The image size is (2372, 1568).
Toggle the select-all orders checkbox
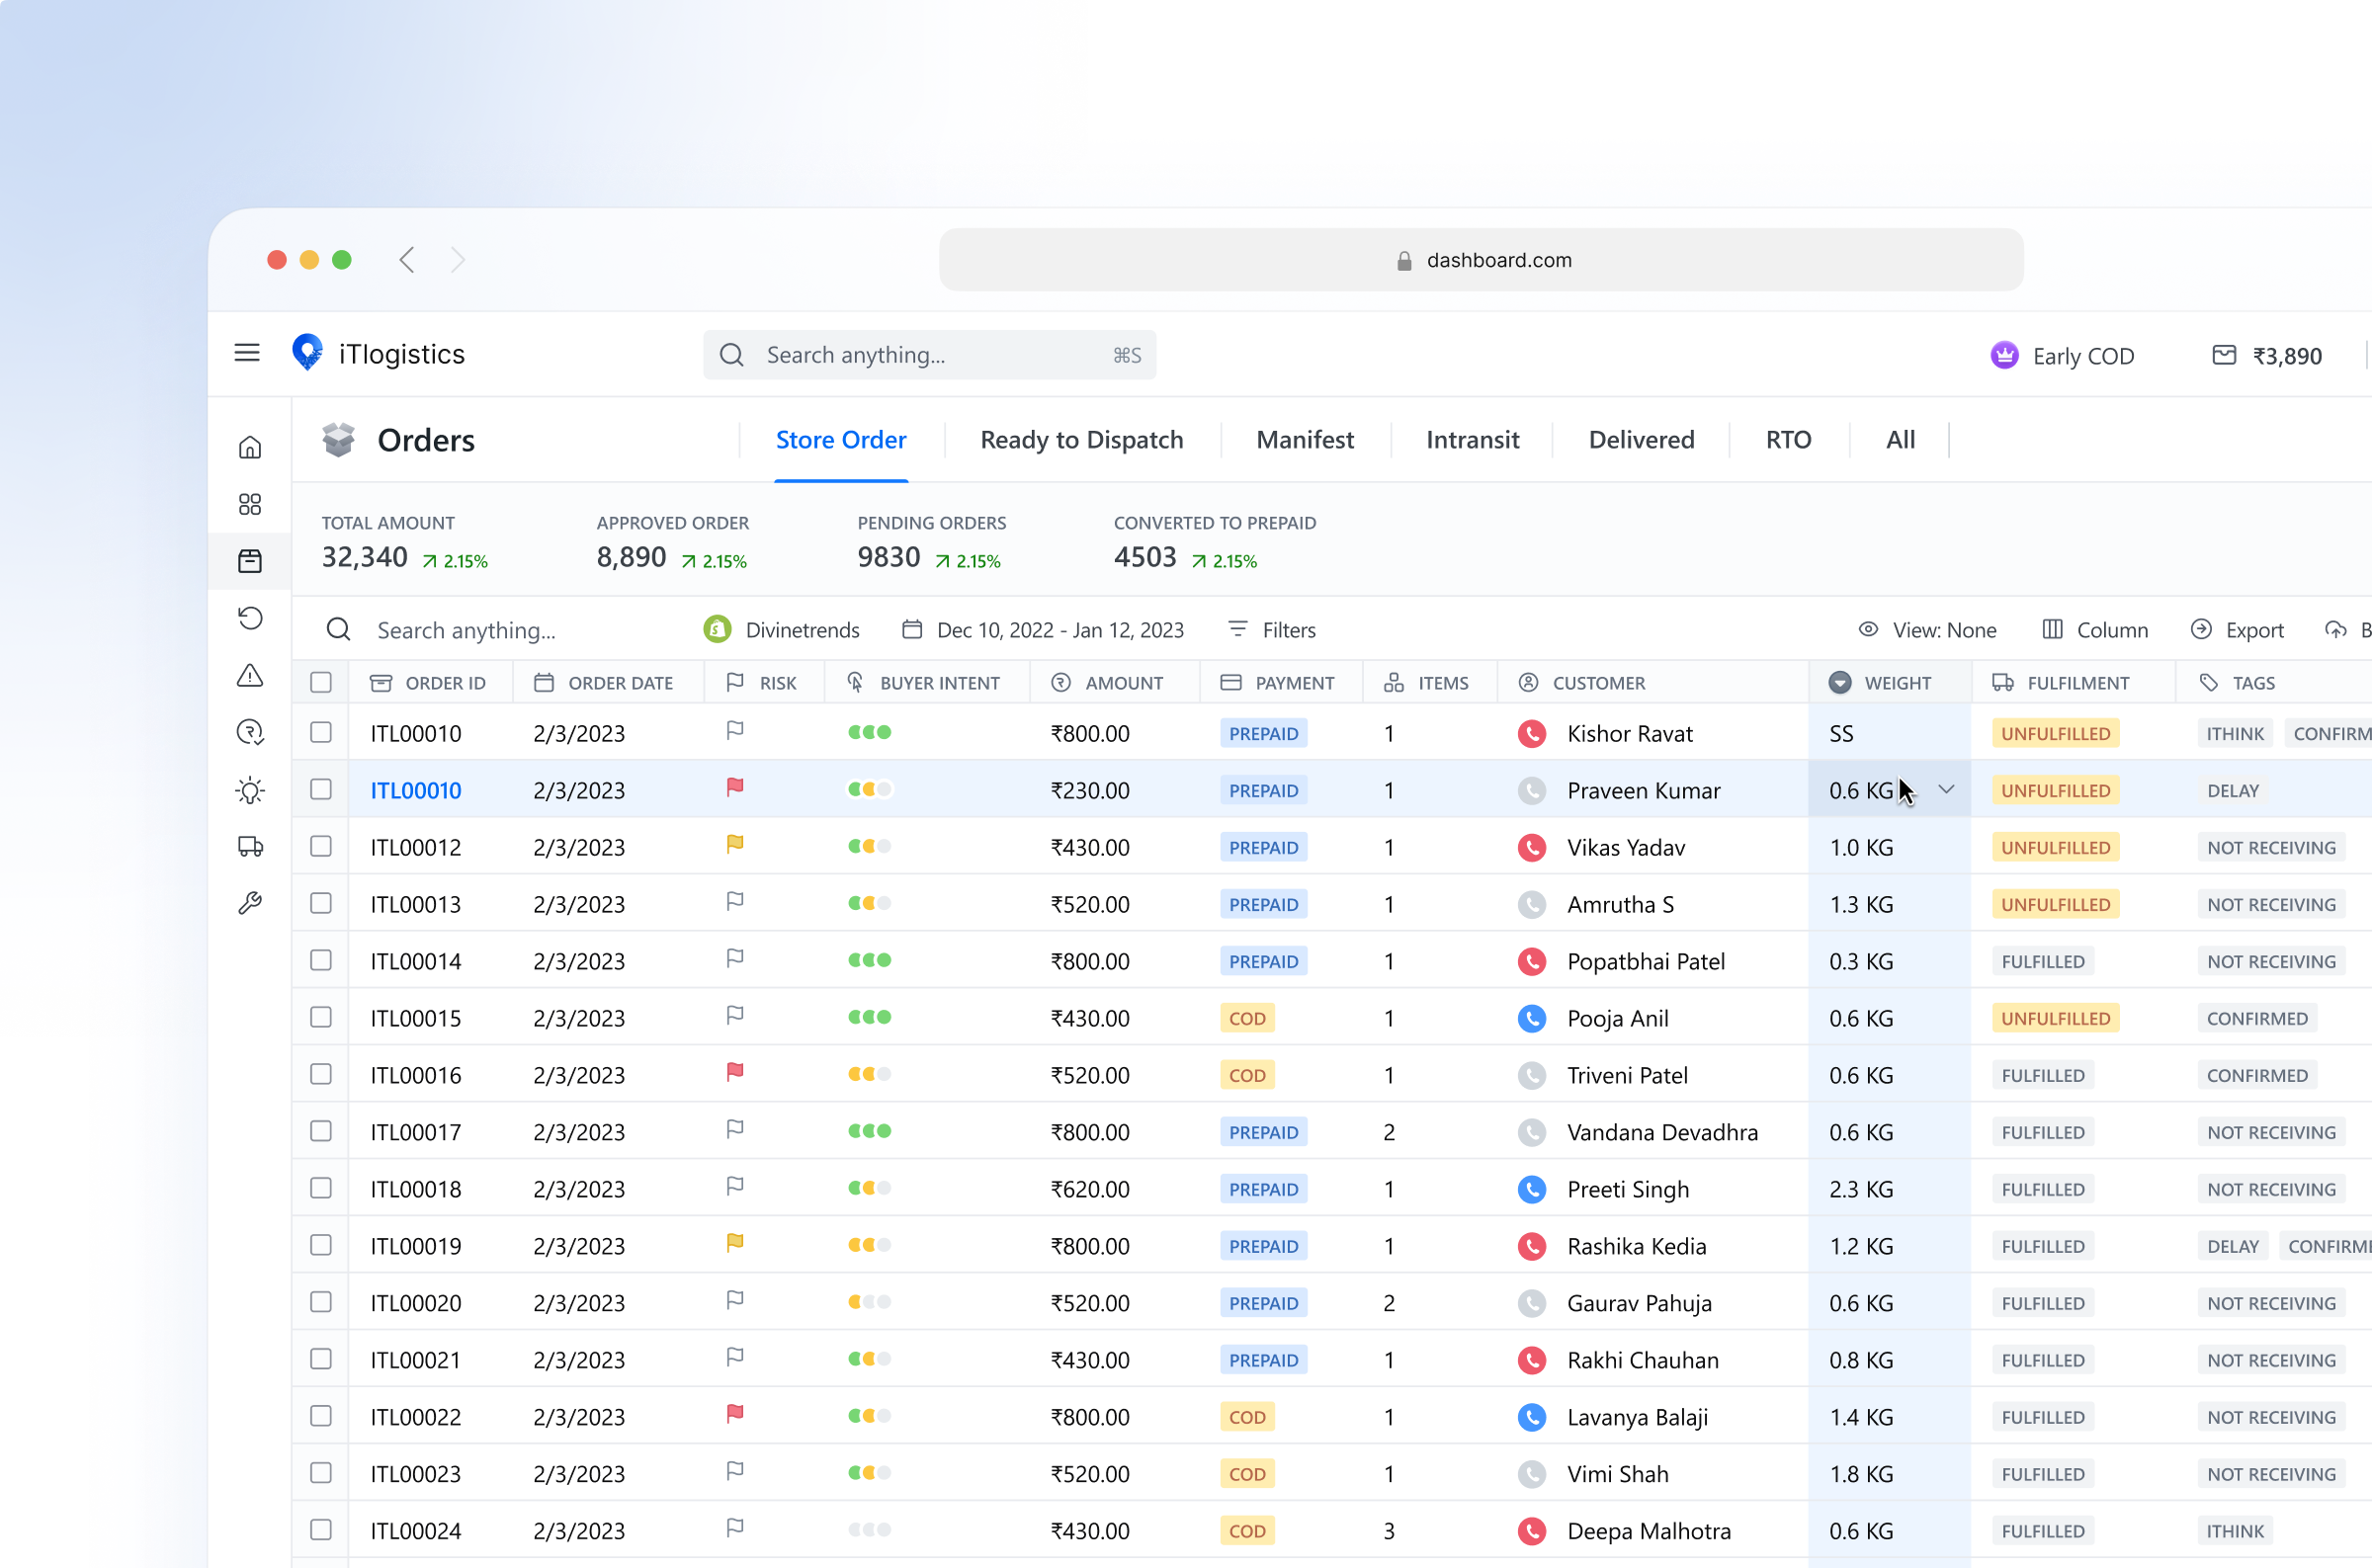pos(321,683)
